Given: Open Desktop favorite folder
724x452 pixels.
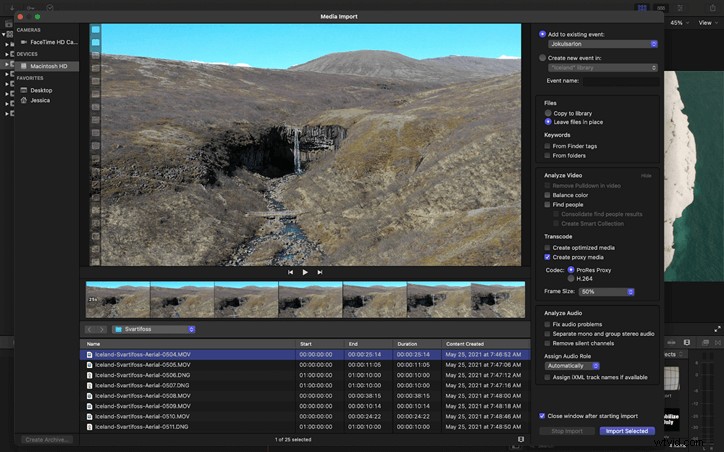Looking at the screenshot, I should coord(41,90).
